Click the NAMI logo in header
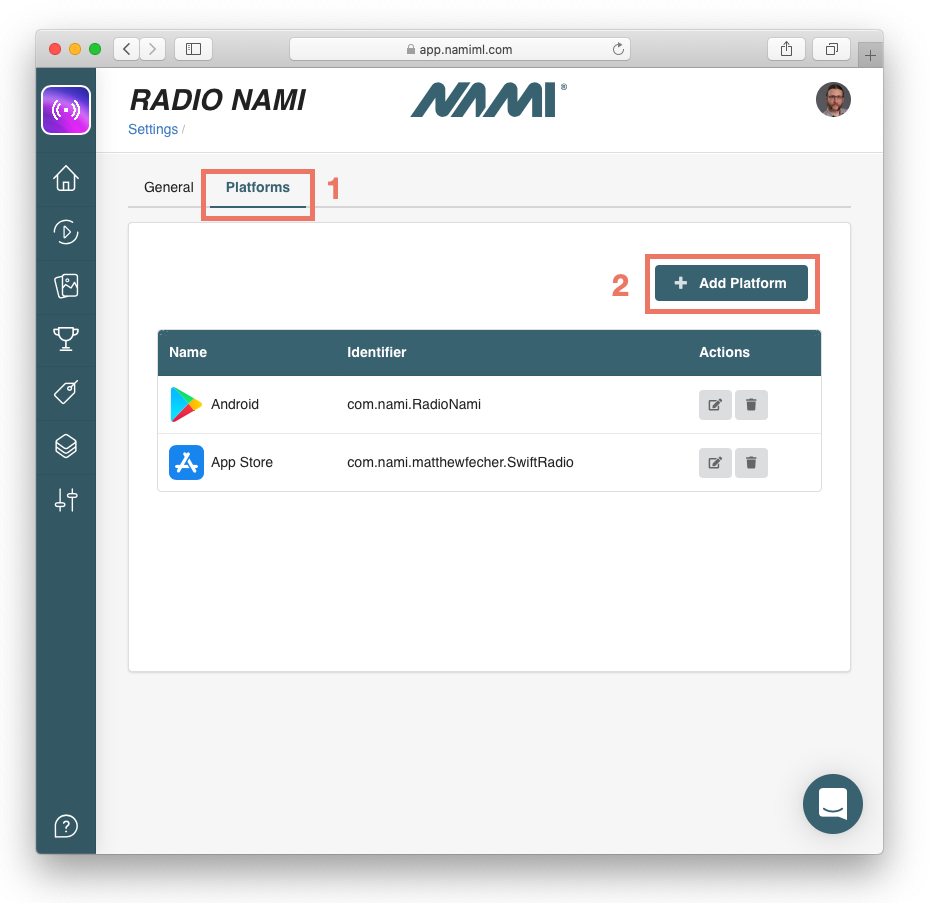930x903 pixels. 489,100
